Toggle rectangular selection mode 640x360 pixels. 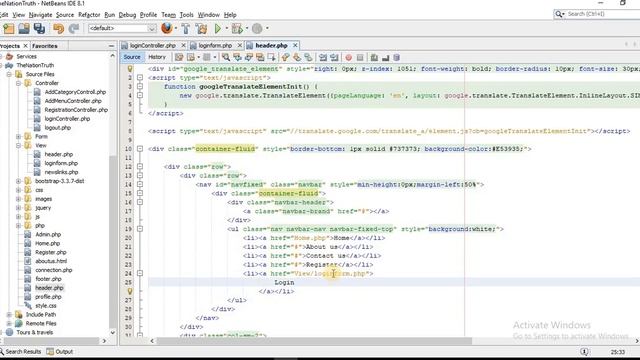271,57
